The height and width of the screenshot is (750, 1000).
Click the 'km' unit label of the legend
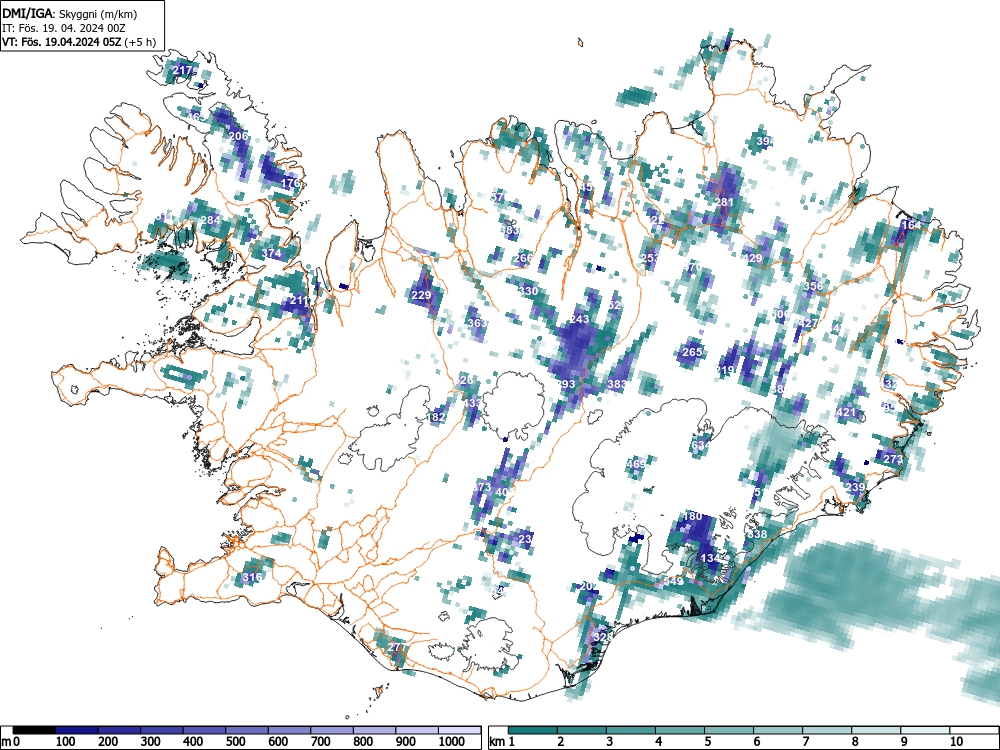pos(497,742)
